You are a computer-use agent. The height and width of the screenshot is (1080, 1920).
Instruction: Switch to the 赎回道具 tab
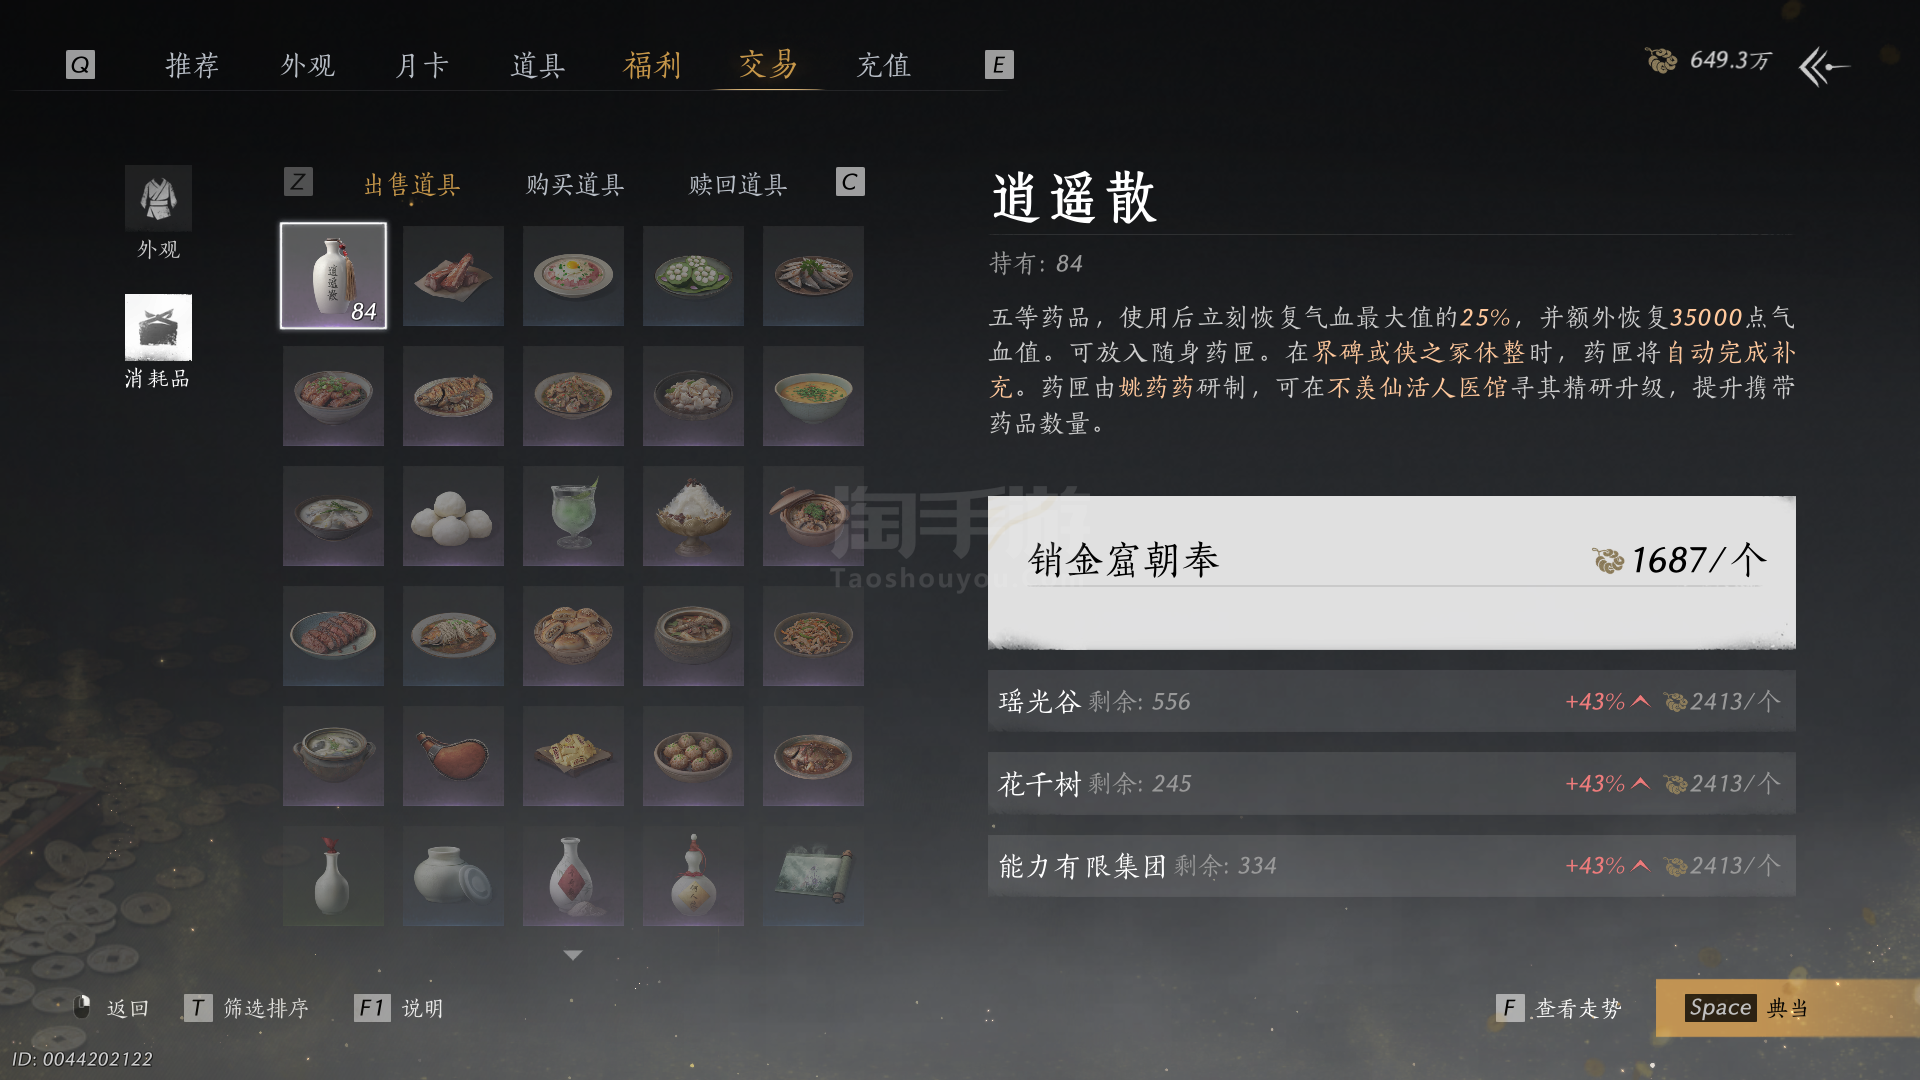point(738,185)
